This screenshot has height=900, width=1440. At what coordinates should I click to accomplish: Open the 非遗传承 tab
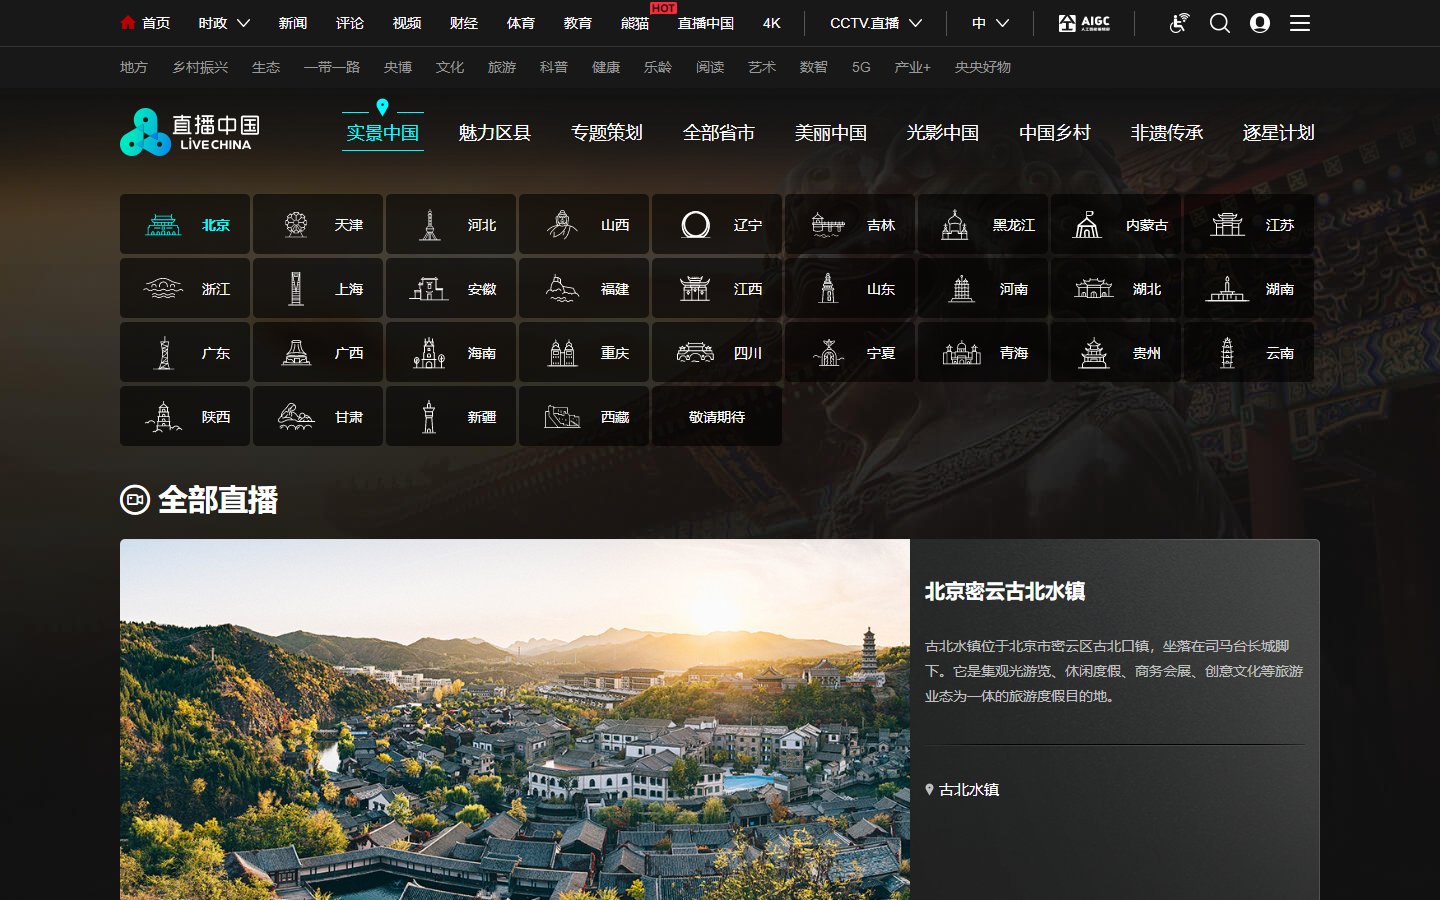pos(1166,133)
